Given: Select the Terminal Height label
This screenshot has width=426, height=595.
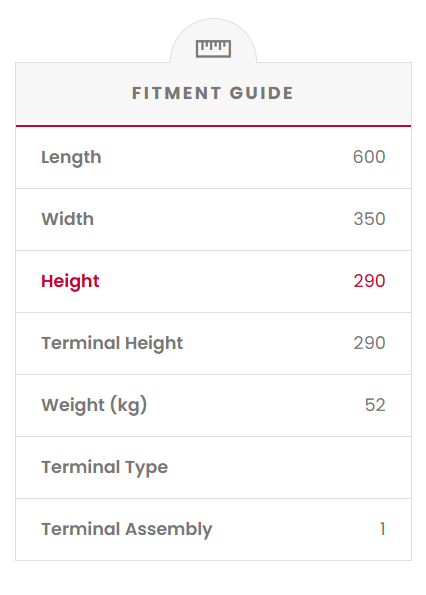Looking at the screenshot, I should (x=112, y=343).
